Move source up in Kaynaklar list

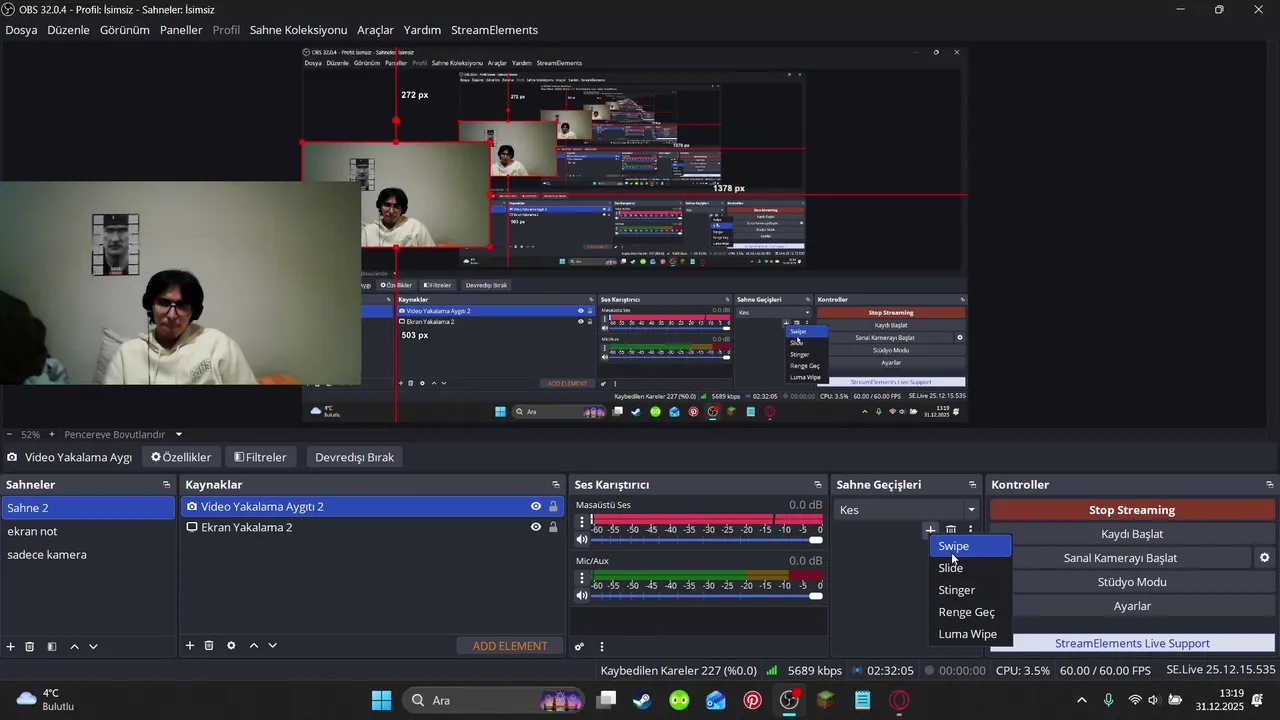253,646
